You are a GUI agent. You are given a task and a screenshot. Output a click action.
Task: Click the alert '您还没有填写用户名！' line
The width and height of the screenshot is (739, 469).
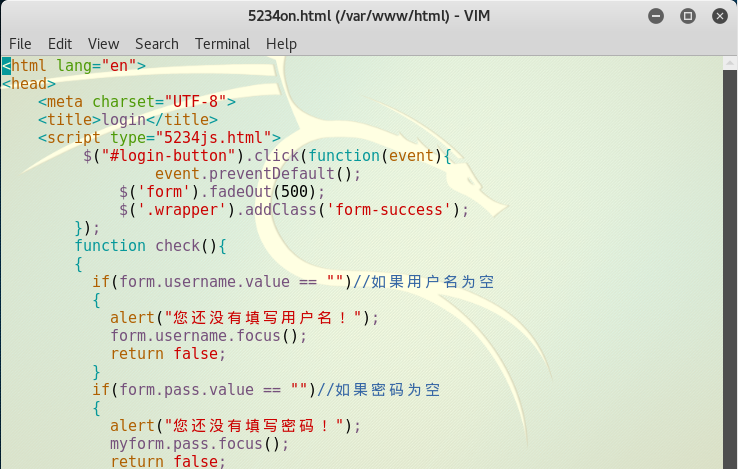click(245, 317)
